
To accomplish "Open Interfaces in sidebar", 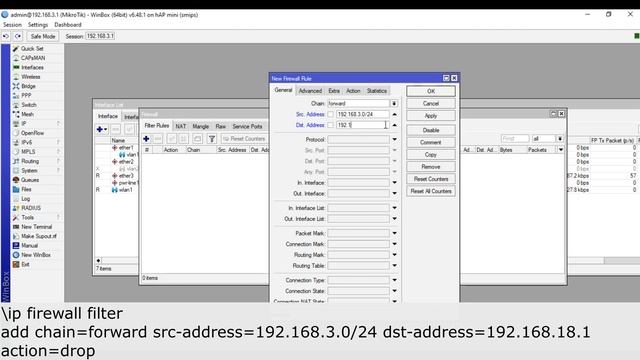I will coord(32,67).
